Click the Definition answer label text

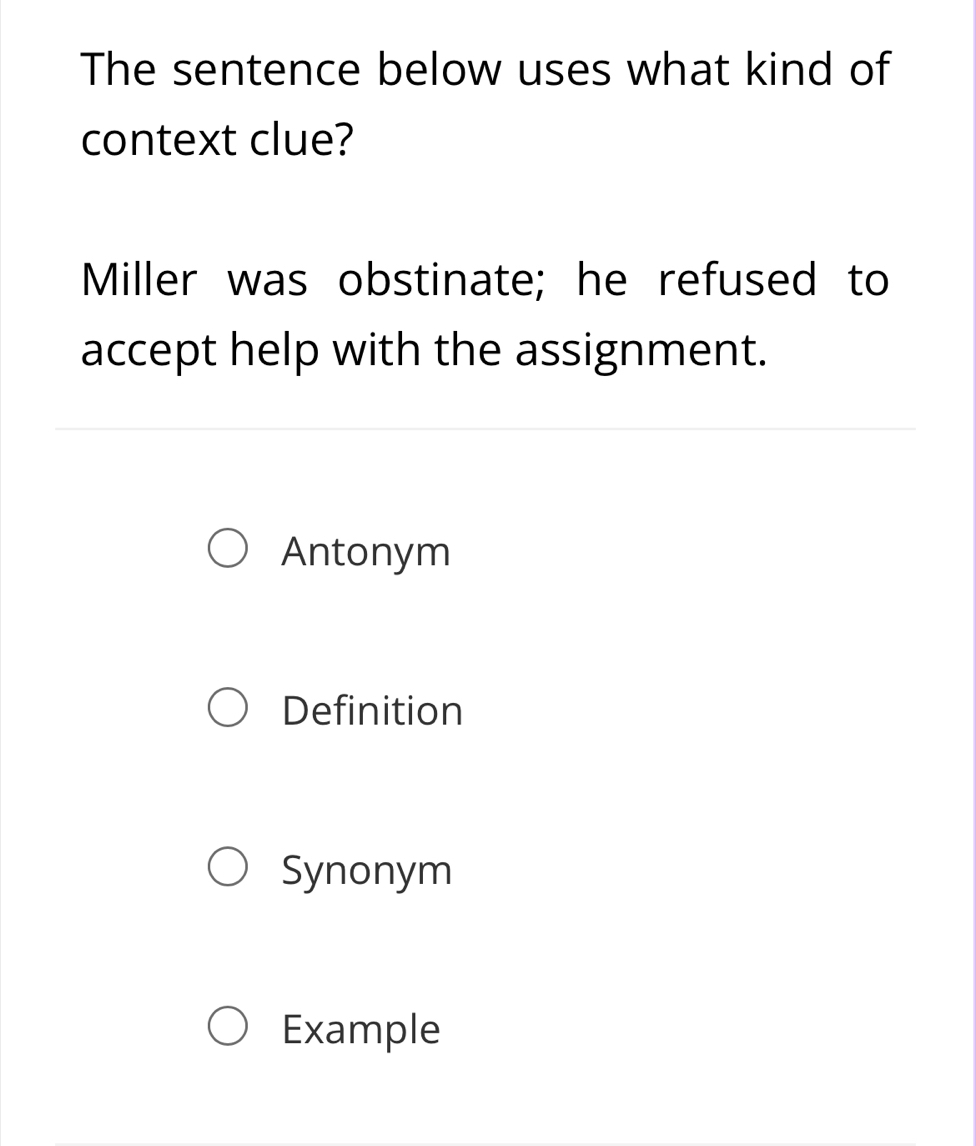372,712
